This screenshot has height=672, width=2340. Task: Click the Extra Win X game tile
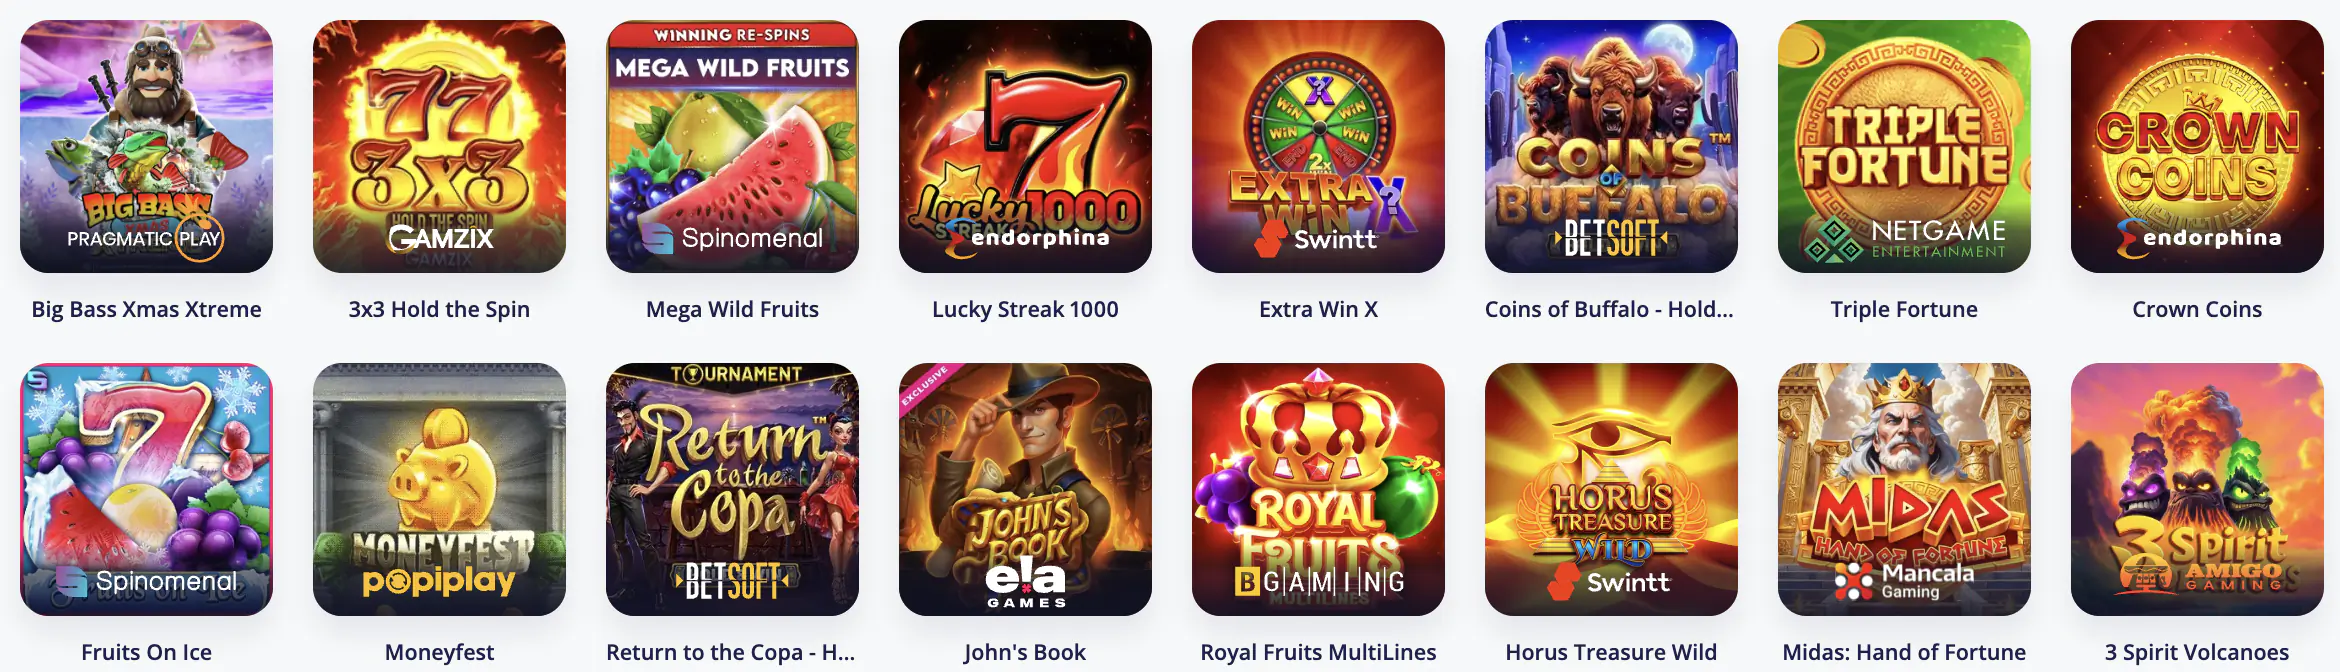pyautogui.click(x=1318, y=146)
